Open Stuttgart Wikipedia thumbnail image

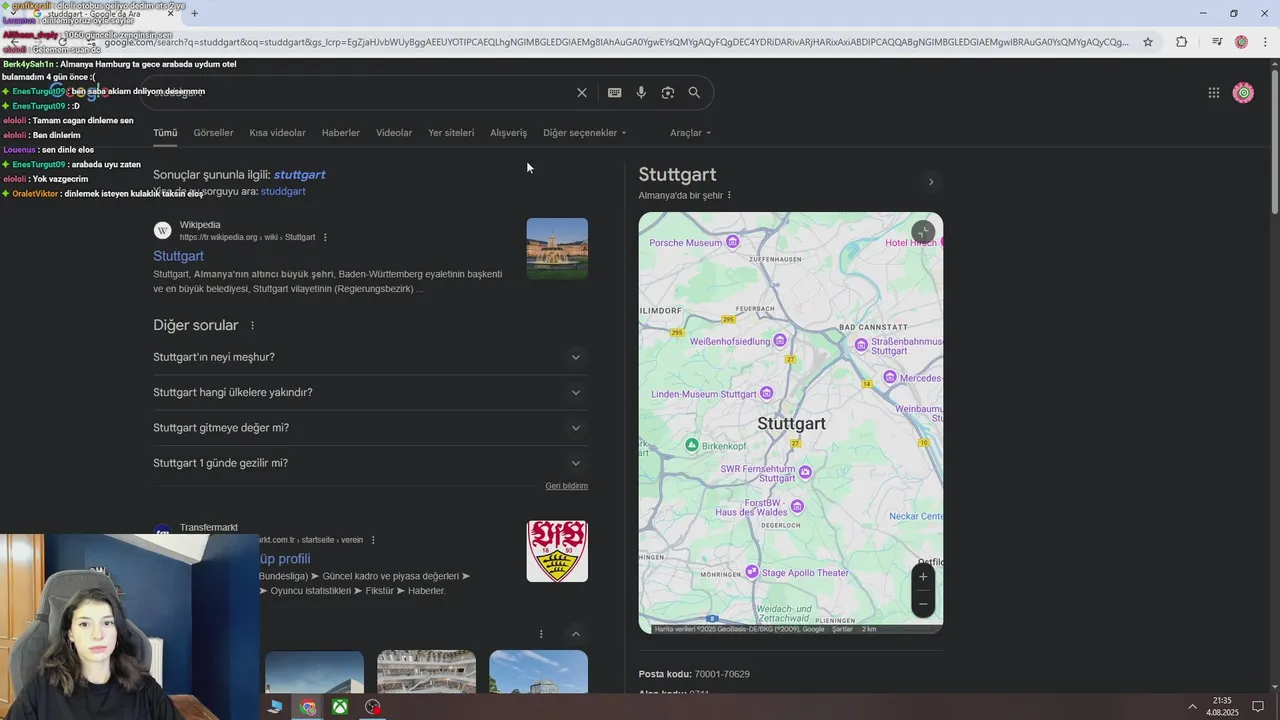[x=557, y=248]
